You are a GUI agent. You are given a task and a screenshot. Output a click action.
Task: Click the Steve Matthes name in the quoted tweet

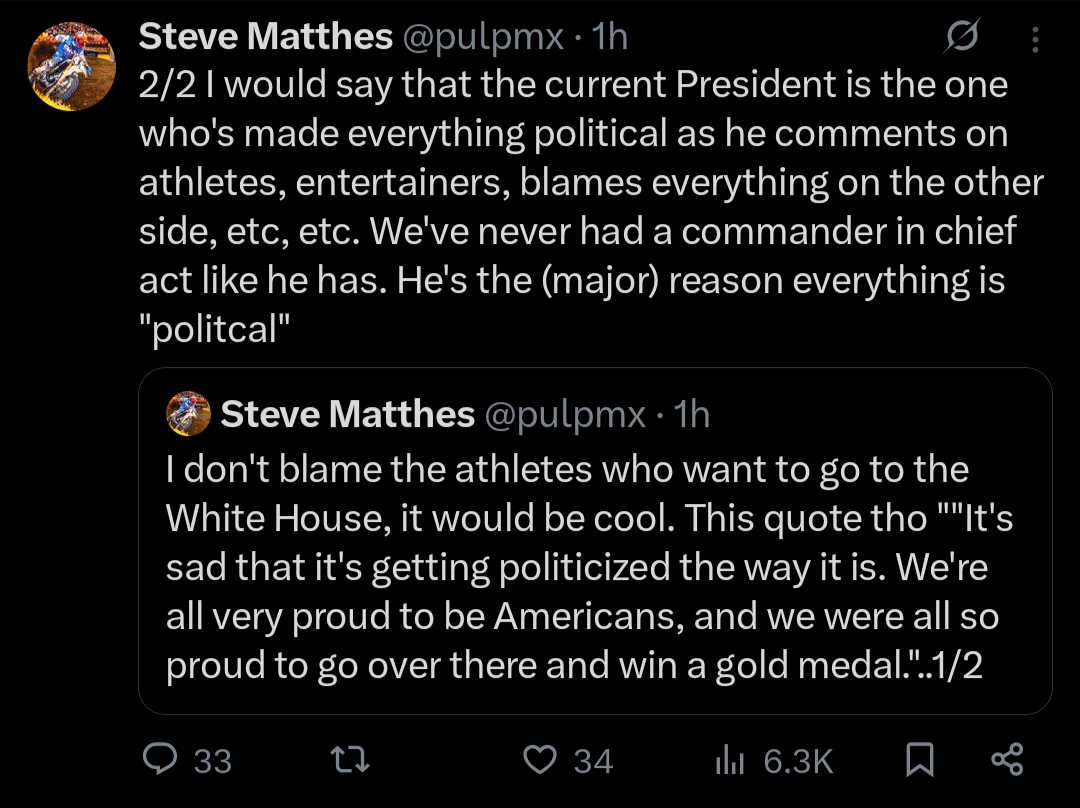coord(347,413)
